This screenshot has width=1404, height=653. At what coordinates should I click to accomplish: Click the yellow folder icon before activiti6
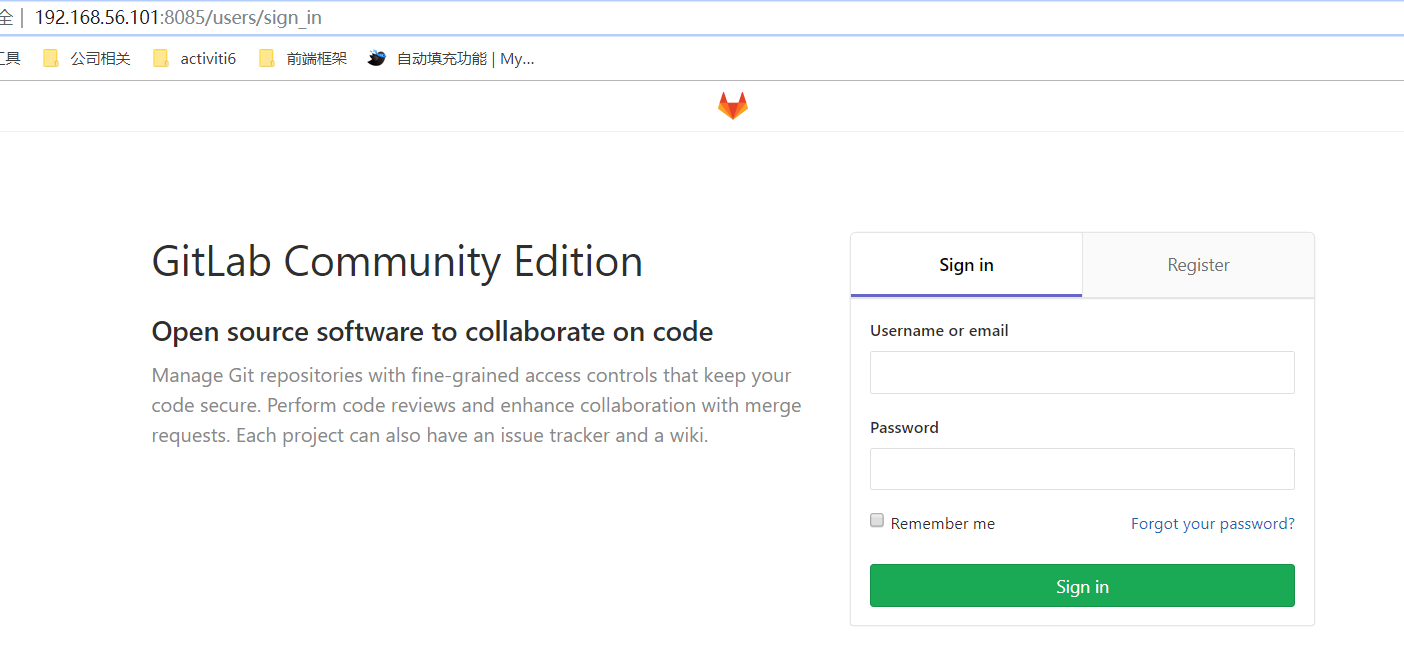[x=161, y=58]
